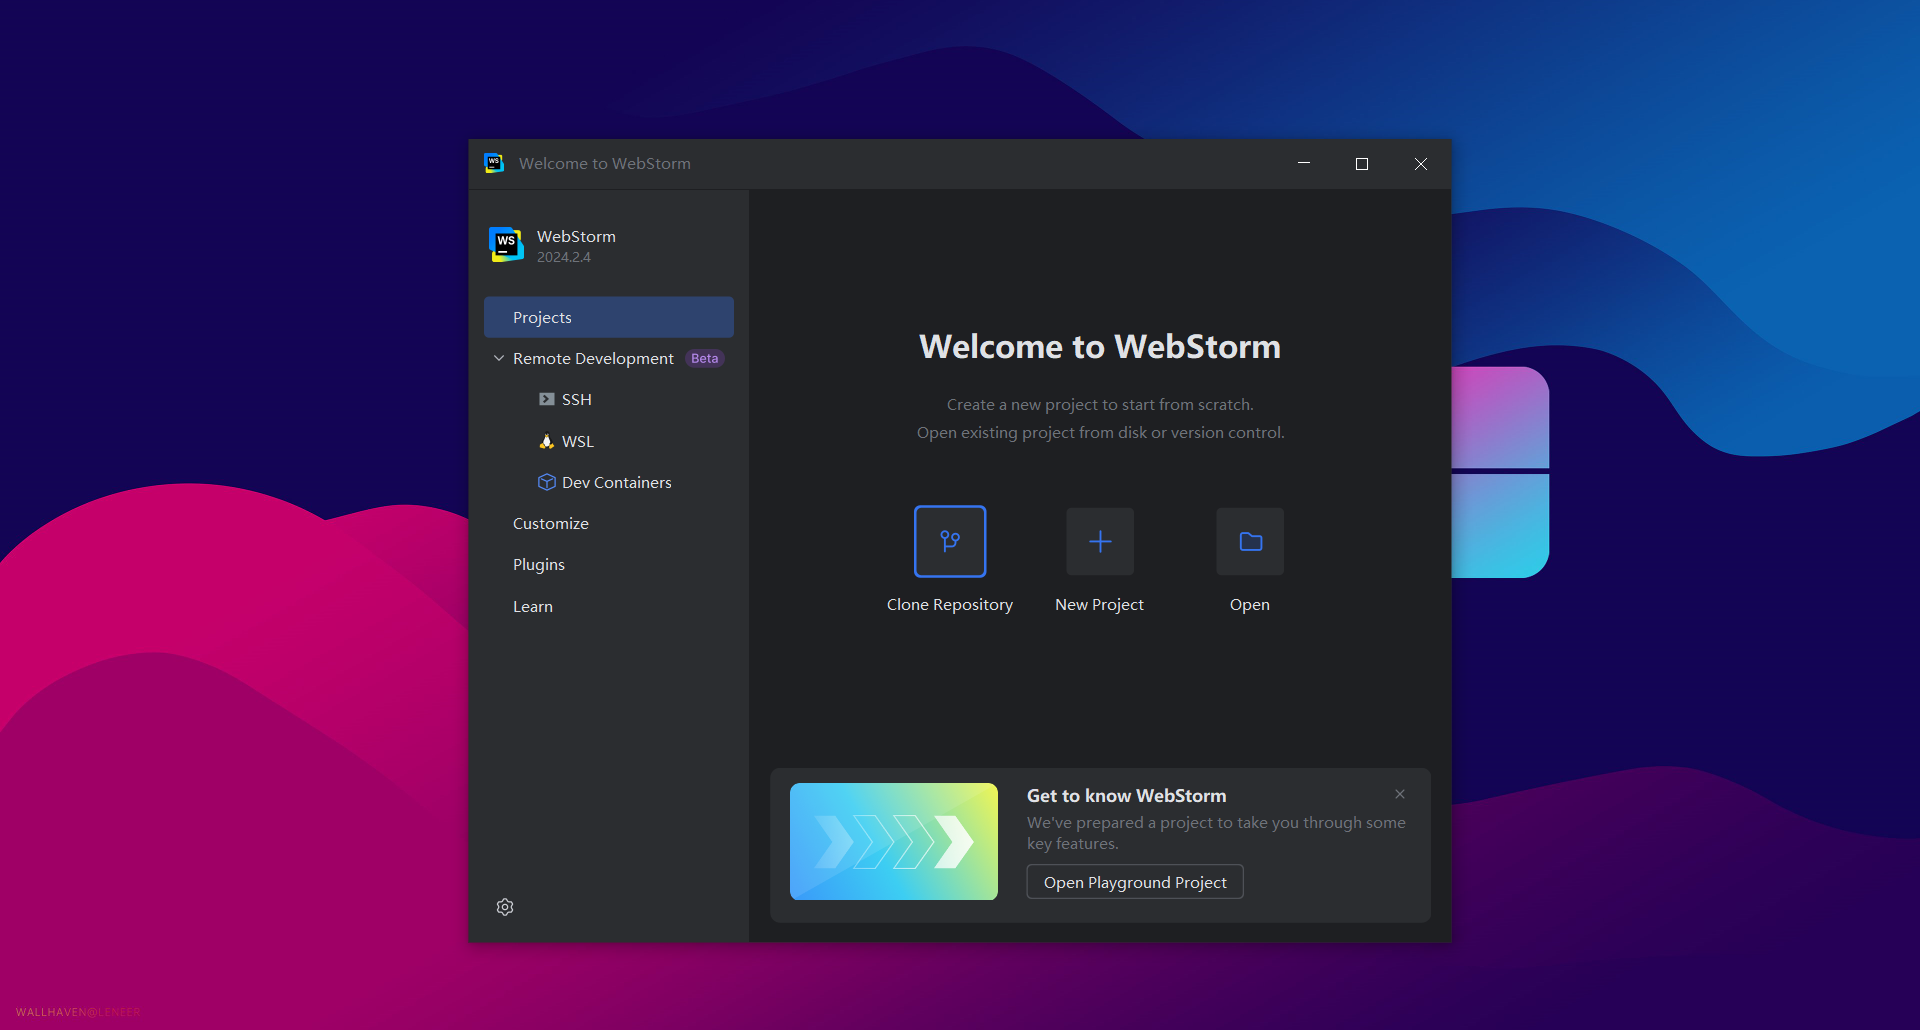Select WSL under Remote Development

click(609, 441)
